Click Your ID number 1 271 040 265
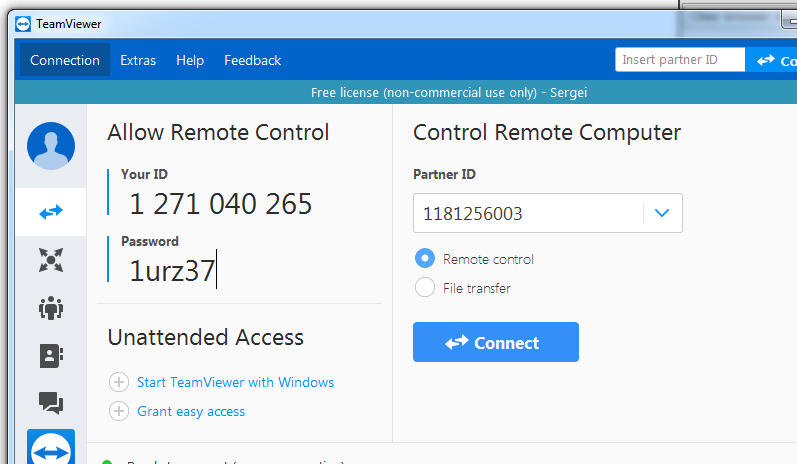797x464 pixels. click(x=221, y=204)
